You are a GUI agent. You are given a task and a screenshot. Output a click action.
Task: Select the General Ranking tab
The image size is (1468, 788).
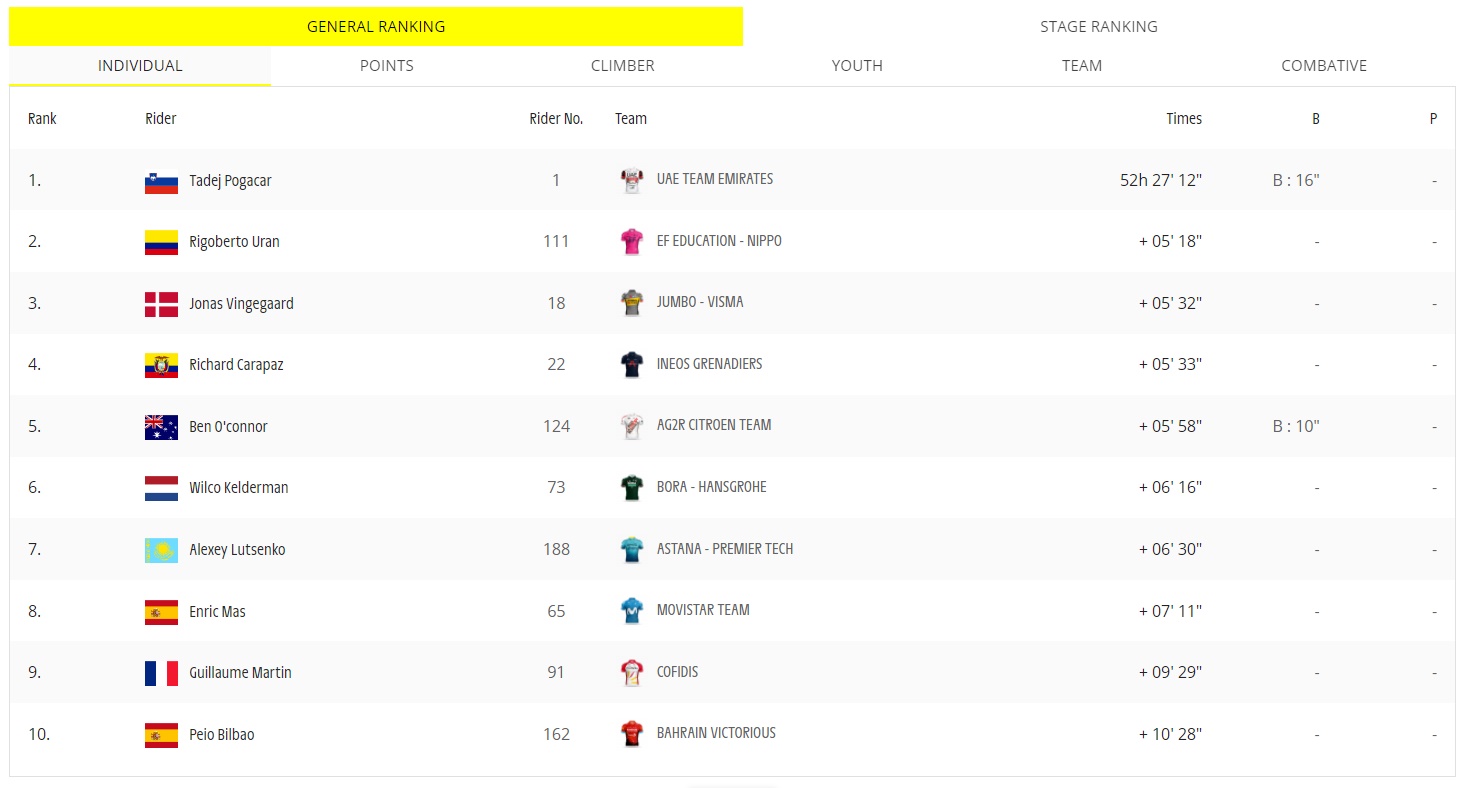[376, 27]
